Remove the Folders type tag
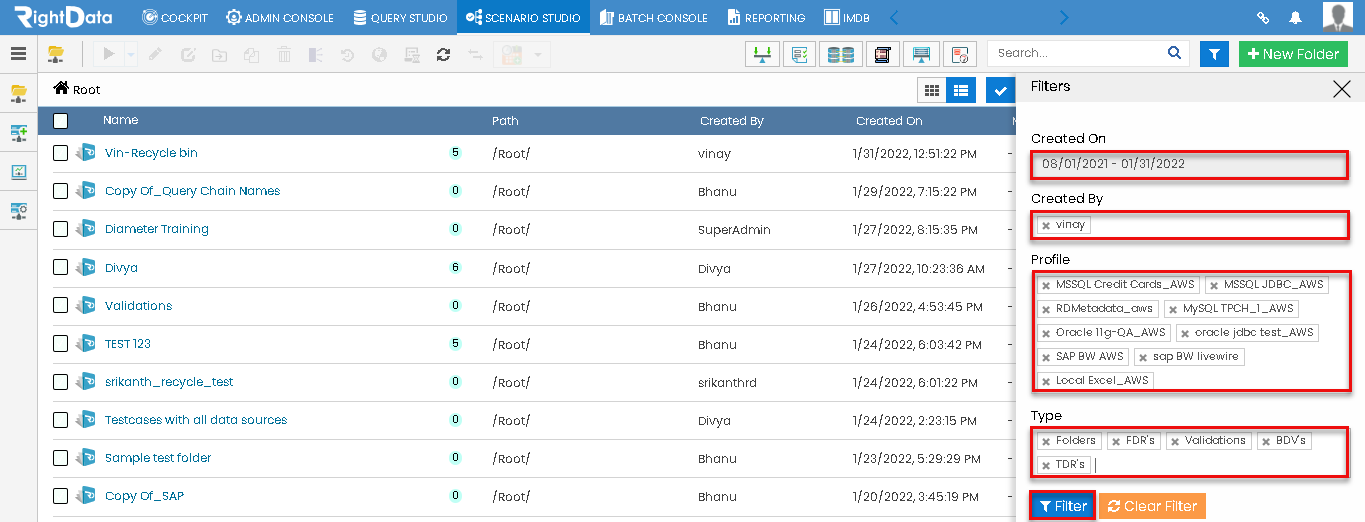This screenshot has height=522, width=1365. pyautogui.click(x=1046, y=442)
